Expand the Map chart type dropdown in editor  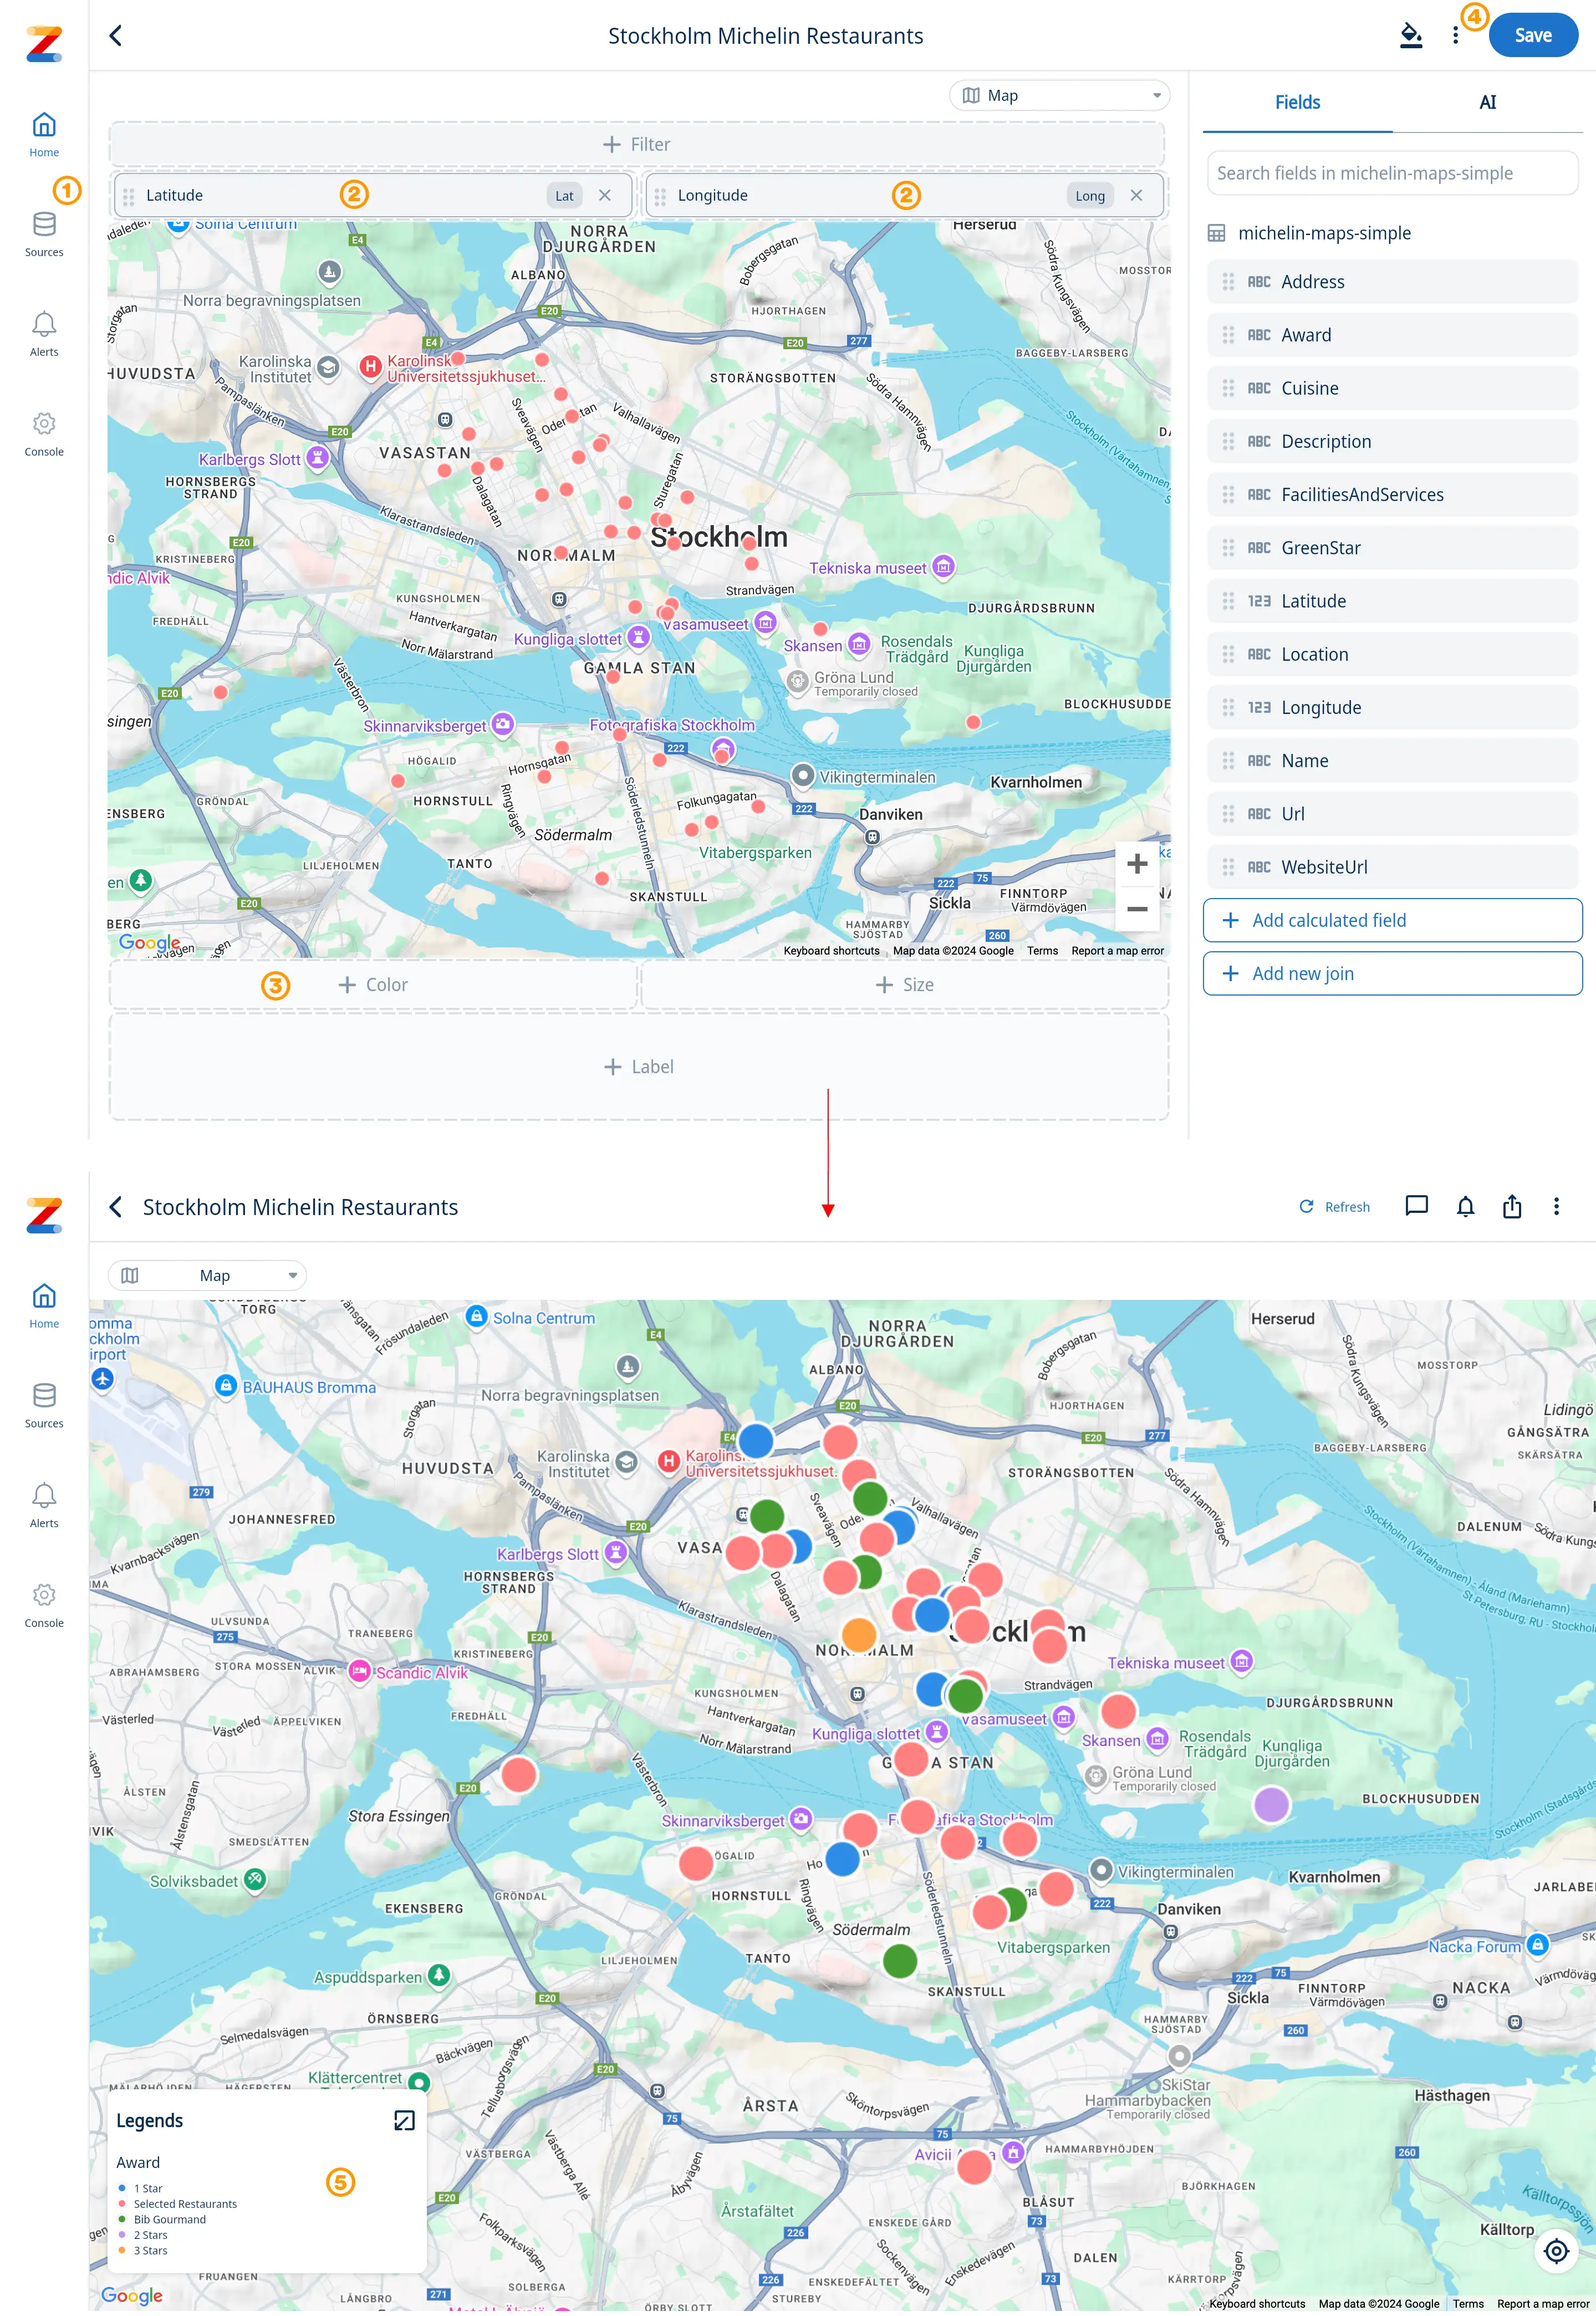pyautogui.click(x=1059, y=96)
